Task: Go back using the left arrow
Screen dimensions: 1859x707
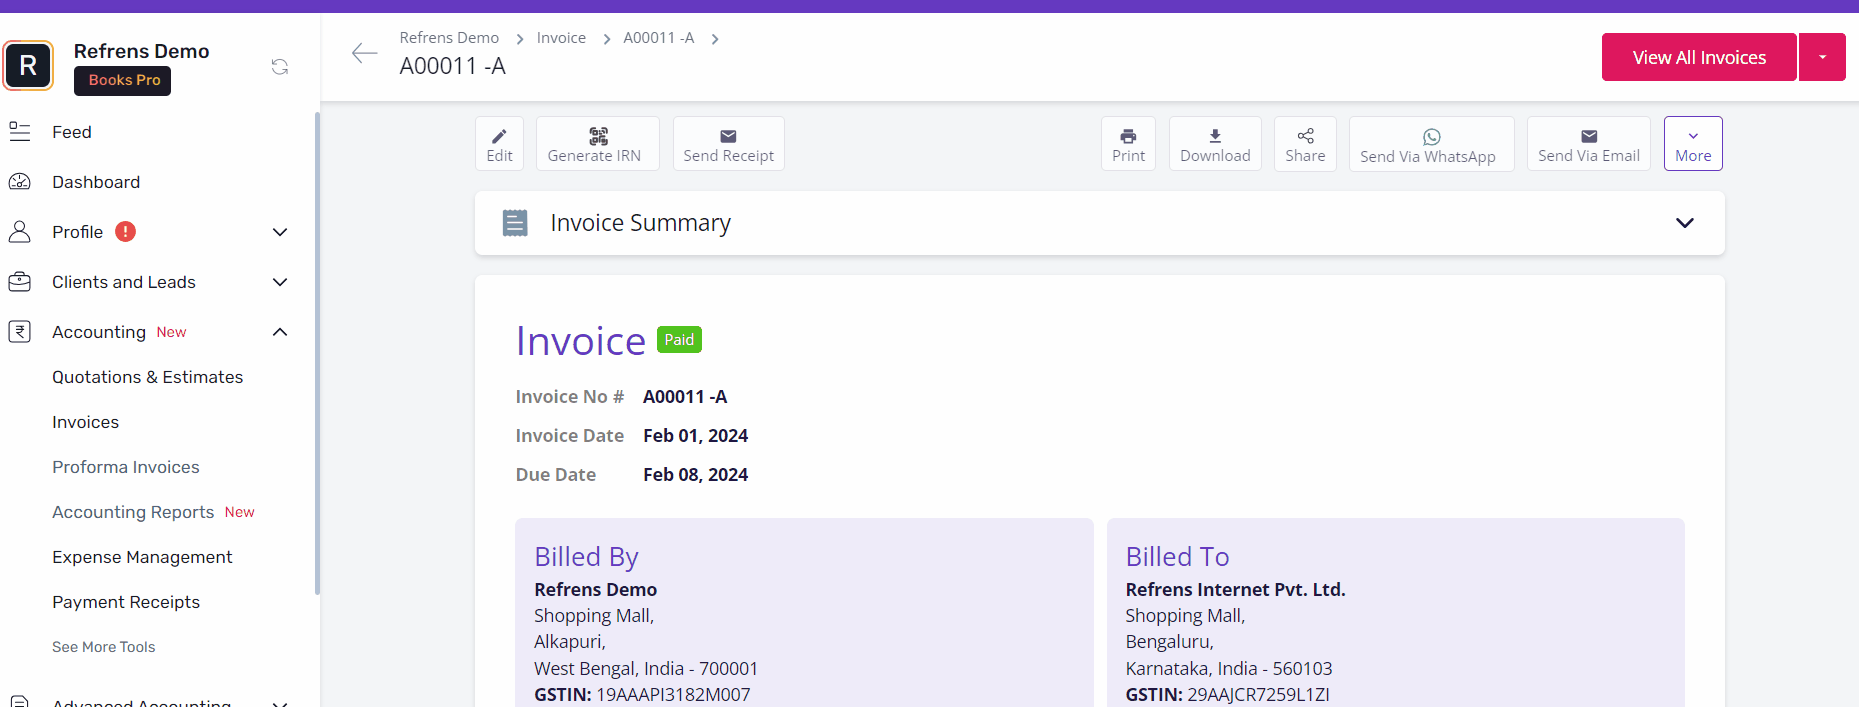Action: tap(364, 53)
